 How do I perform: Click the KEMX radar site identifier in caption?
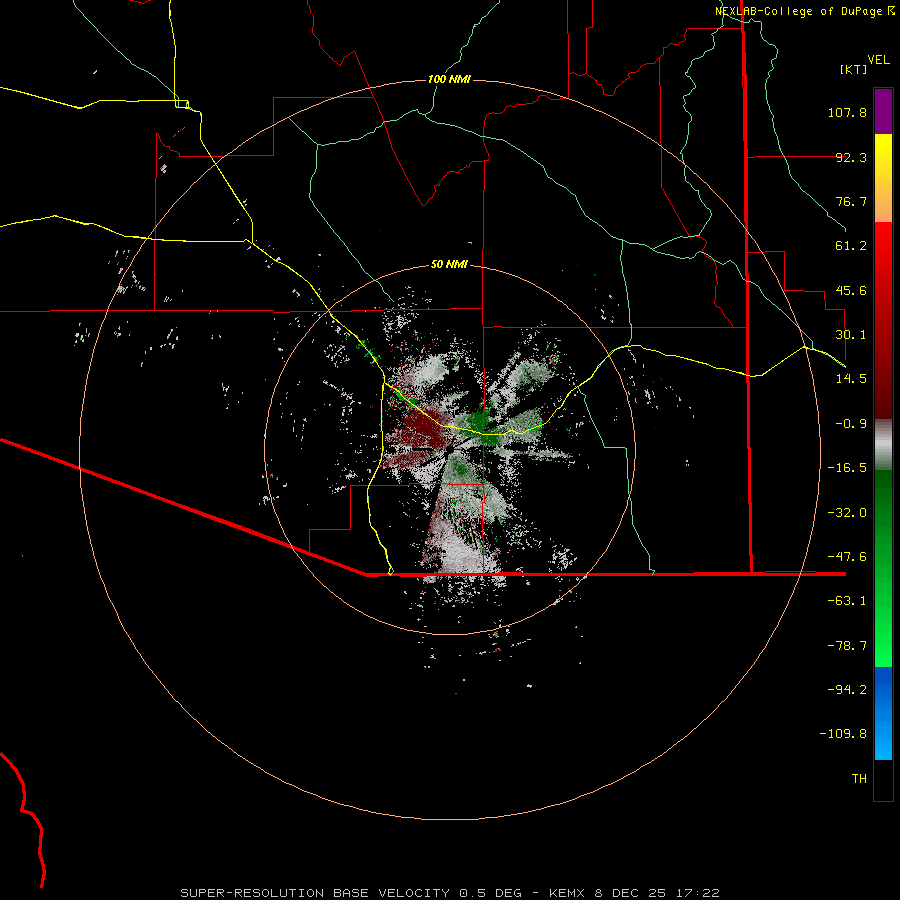569,893
